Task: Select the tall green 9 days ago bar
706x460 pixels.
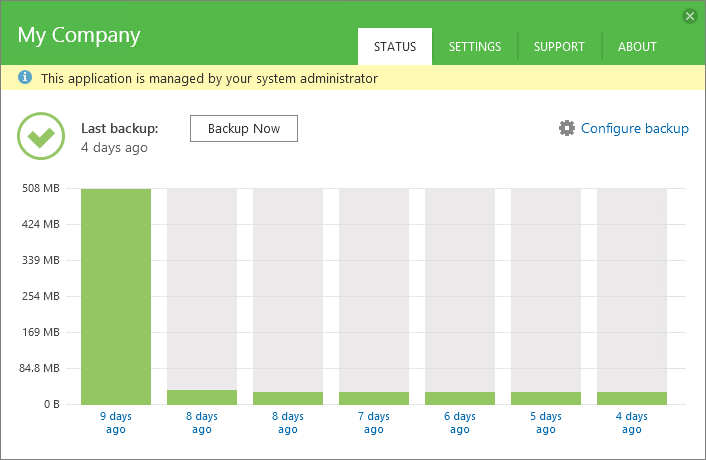Action: [x=116, y=295]
